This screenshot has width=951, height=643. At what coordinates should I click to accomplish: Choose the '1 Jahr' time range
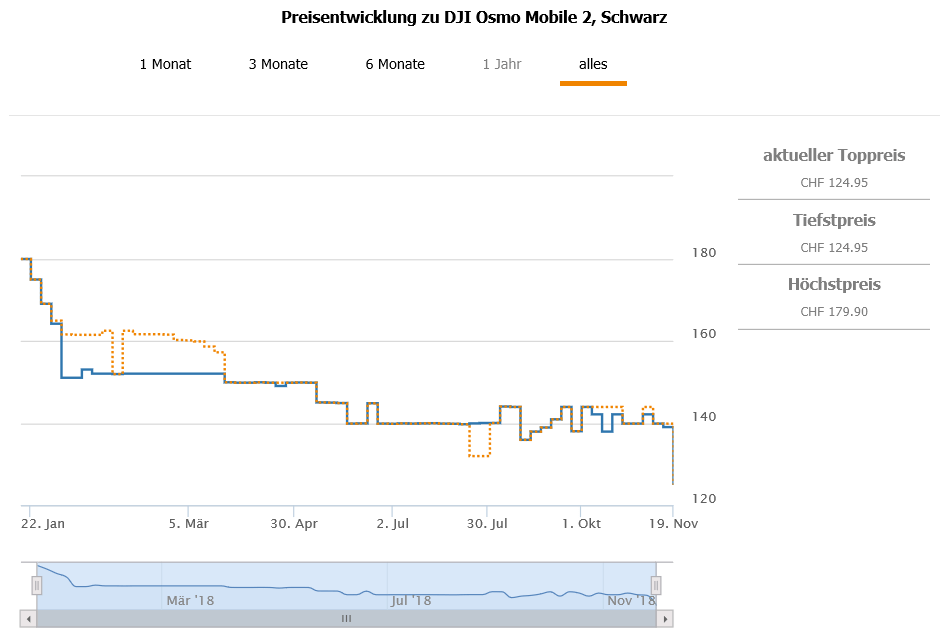(x=502, y=65)
